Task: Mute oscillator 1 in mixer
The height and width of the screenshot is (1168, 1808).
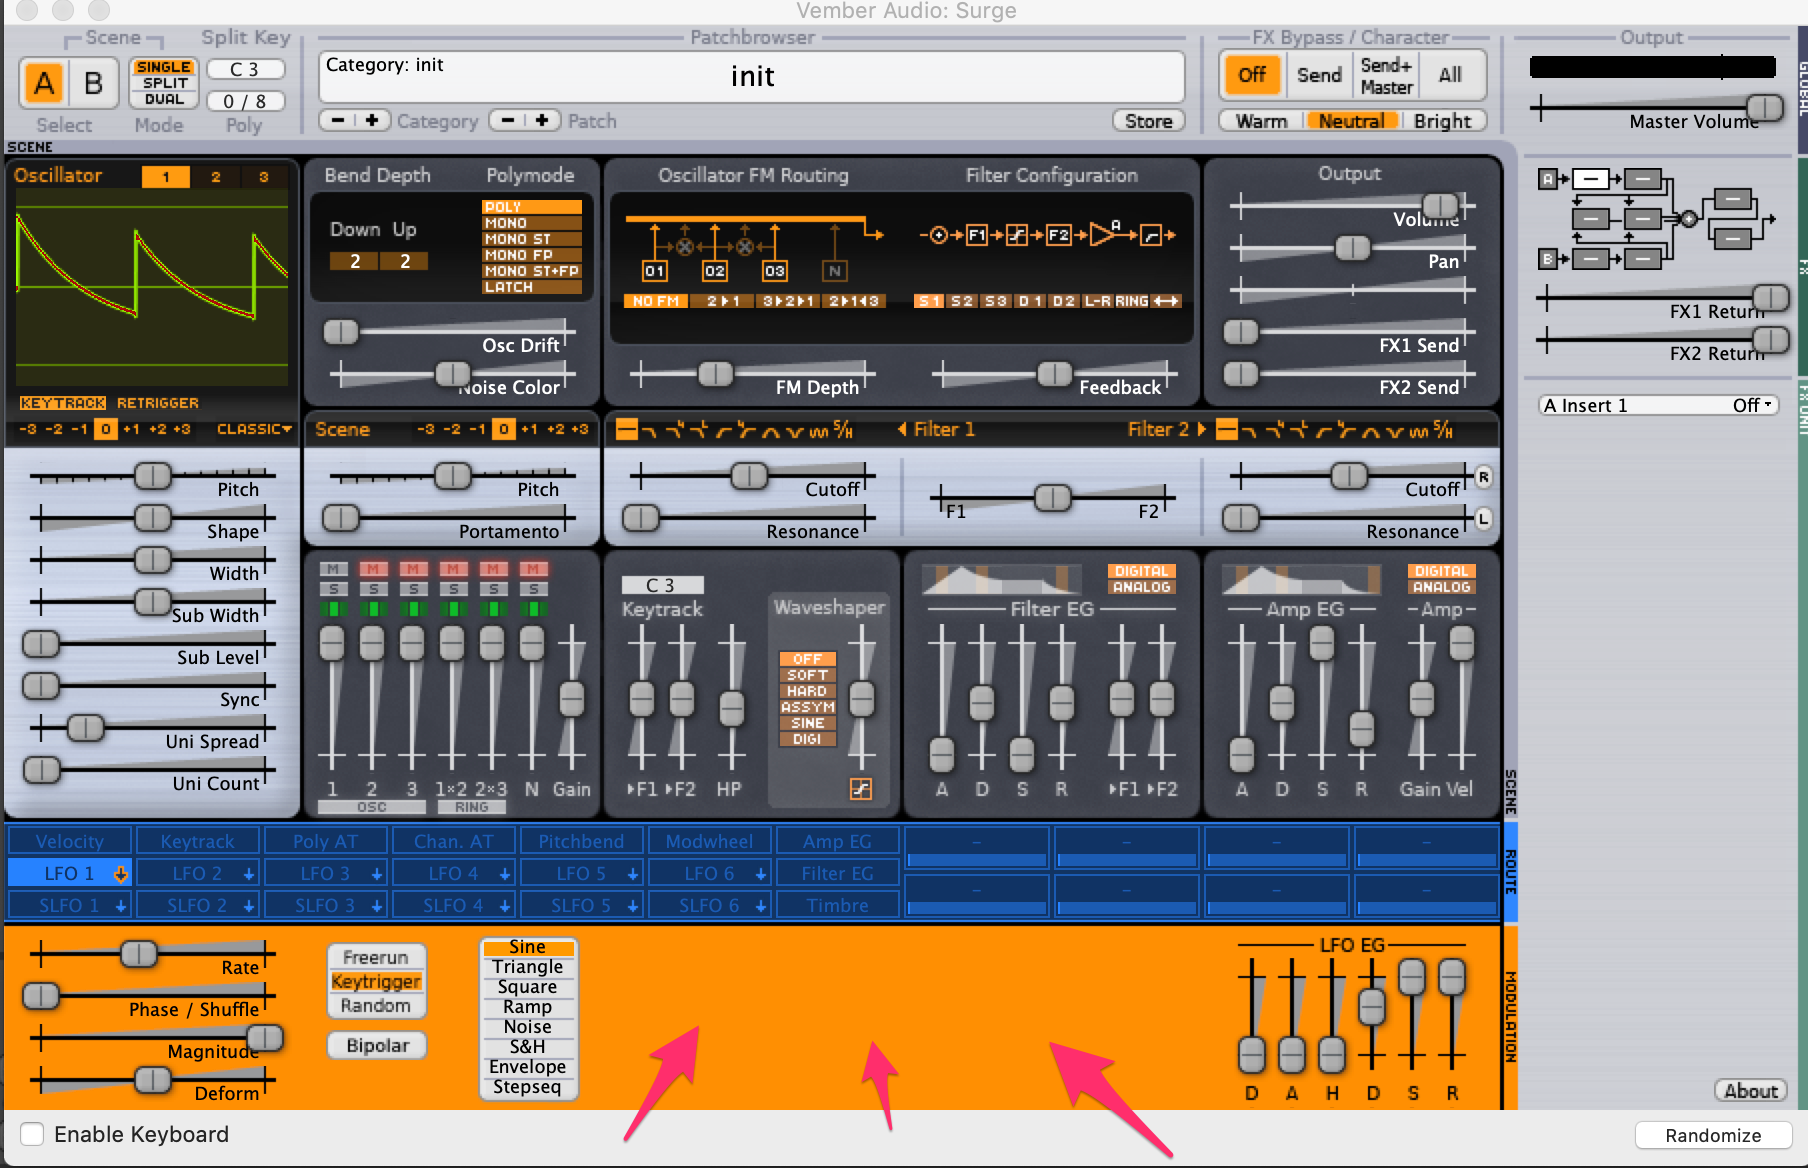Action: (332, 569)
